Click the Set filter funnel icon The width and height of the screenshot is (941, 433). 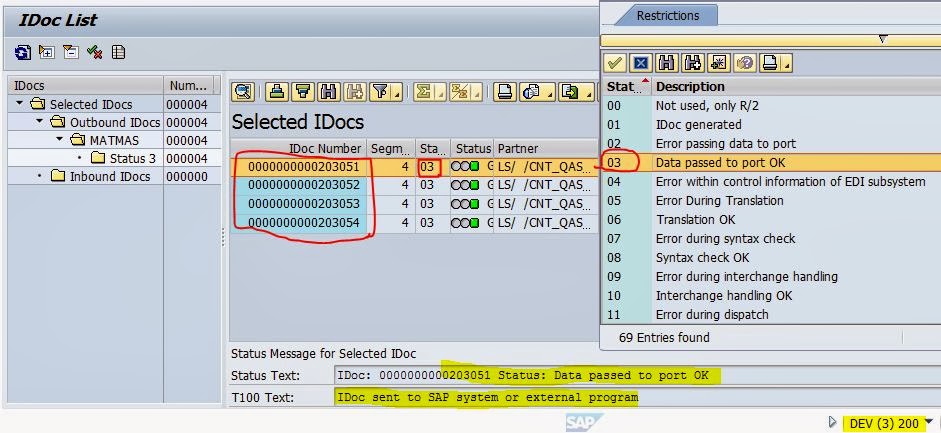point(380,92)
